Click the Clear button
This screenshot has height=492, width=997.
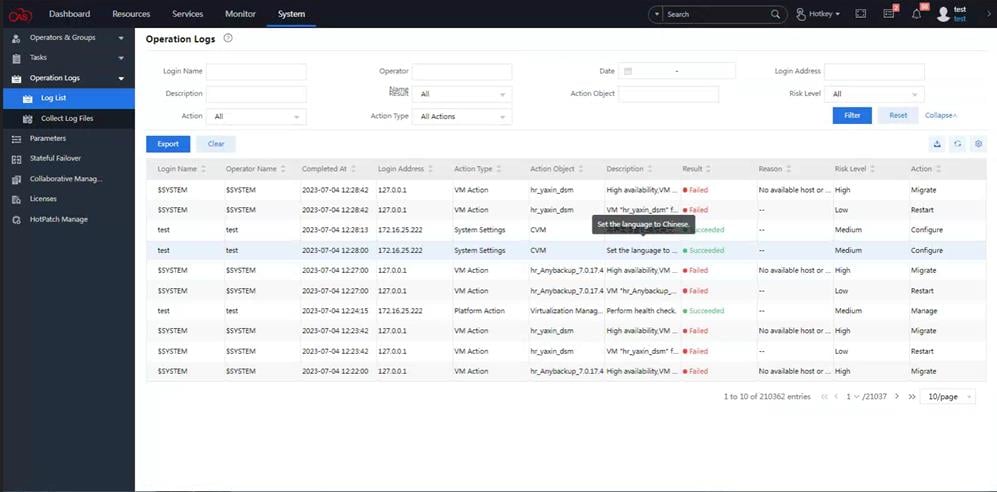click(x=216, y=144)
